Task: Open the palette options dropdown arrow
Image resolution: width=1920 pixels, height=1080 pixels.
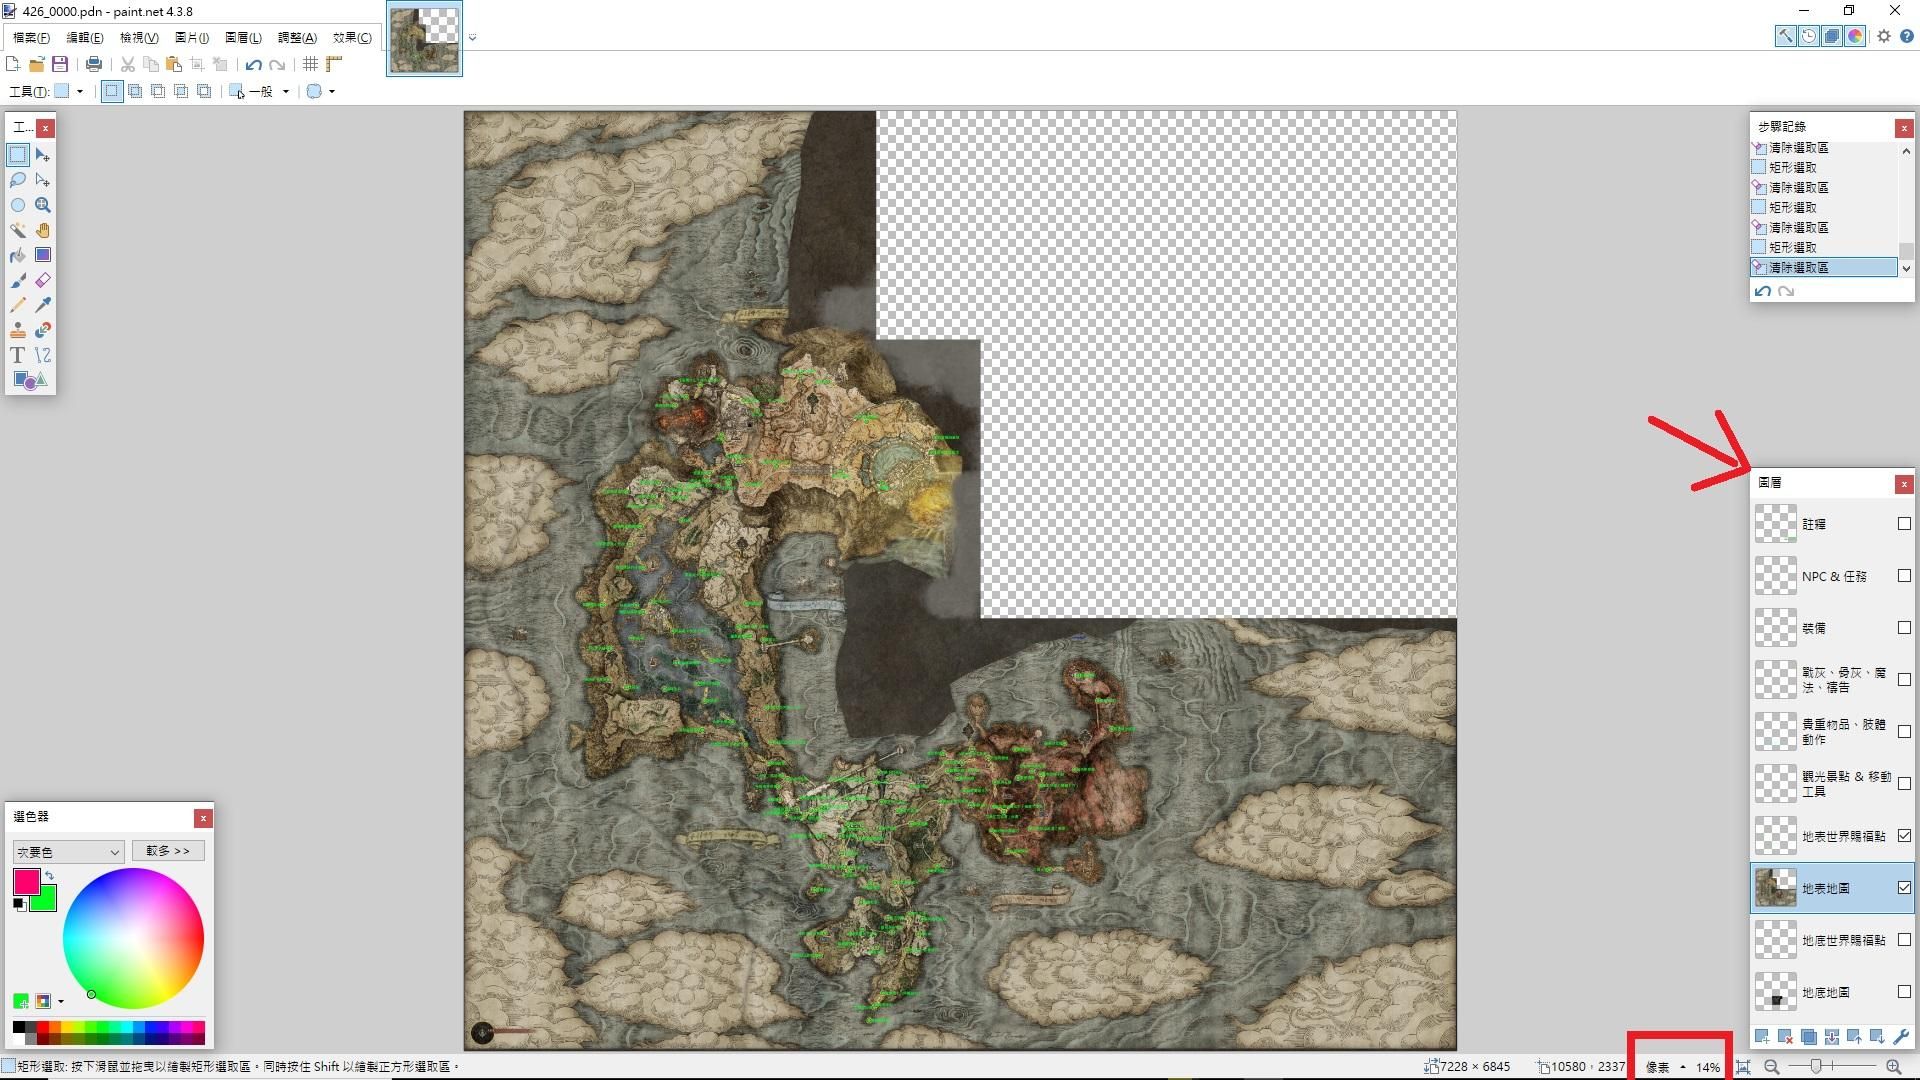Action: [61, 1001]
